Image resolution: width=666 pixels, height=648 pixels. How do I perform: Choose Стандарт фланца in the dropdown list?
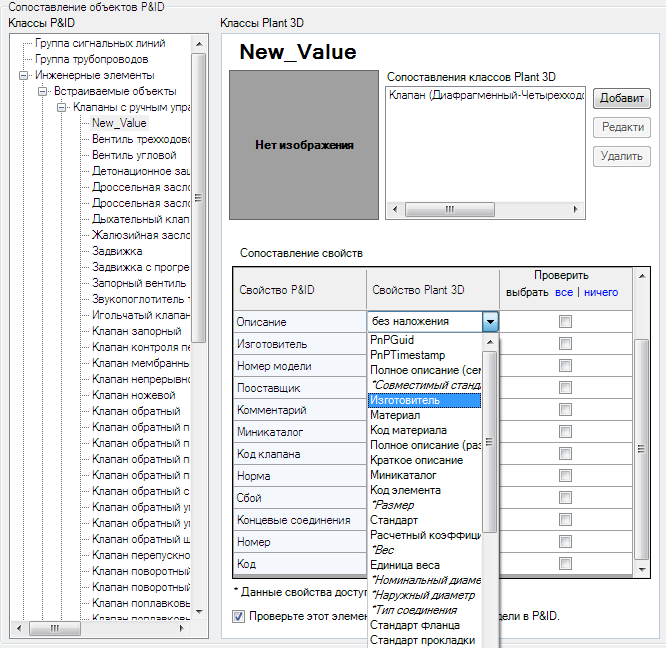(x=415, y=625)
